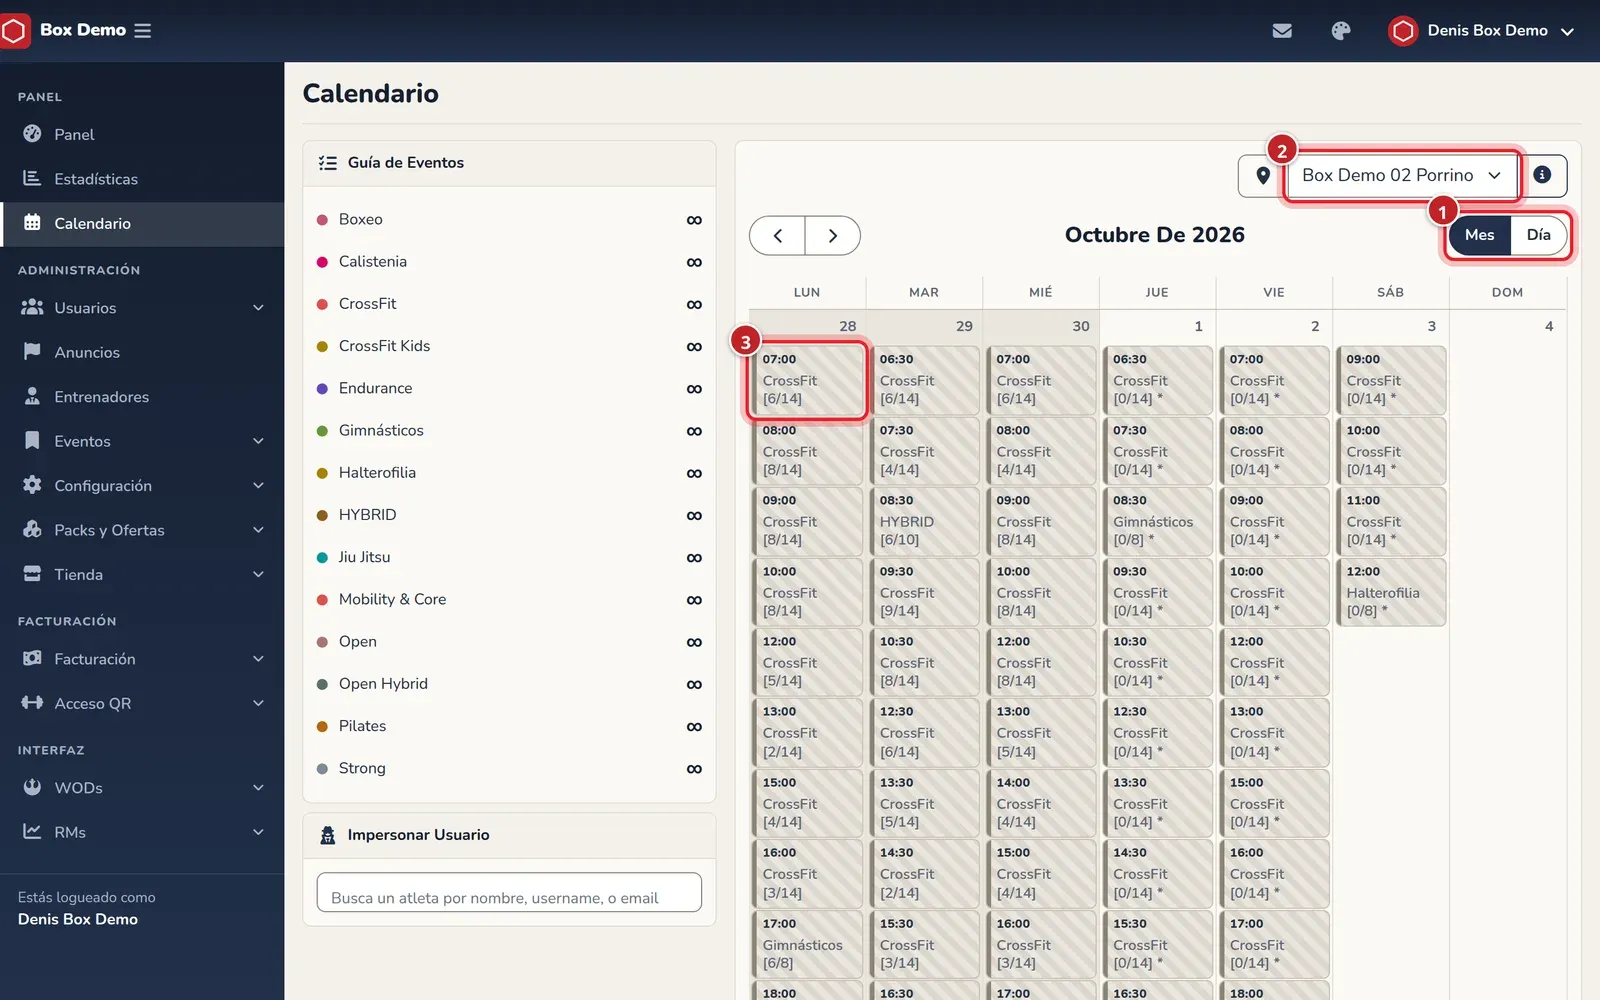Open Estadísticas in the sidebar
The width and height of the screenshot is (1600, 1000).
pyautogui.click(x=142, y=179)
